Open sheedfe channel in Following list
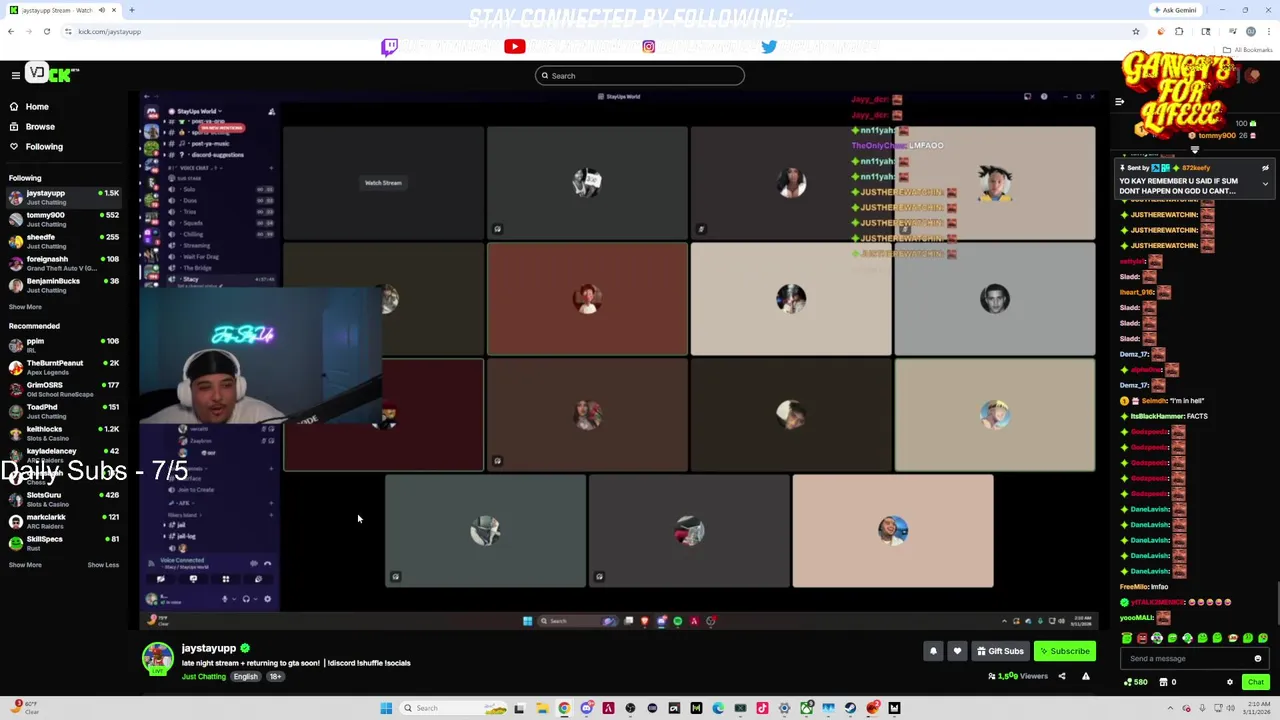The height and width of the screenshot is (720, 1280). point(62,241)
